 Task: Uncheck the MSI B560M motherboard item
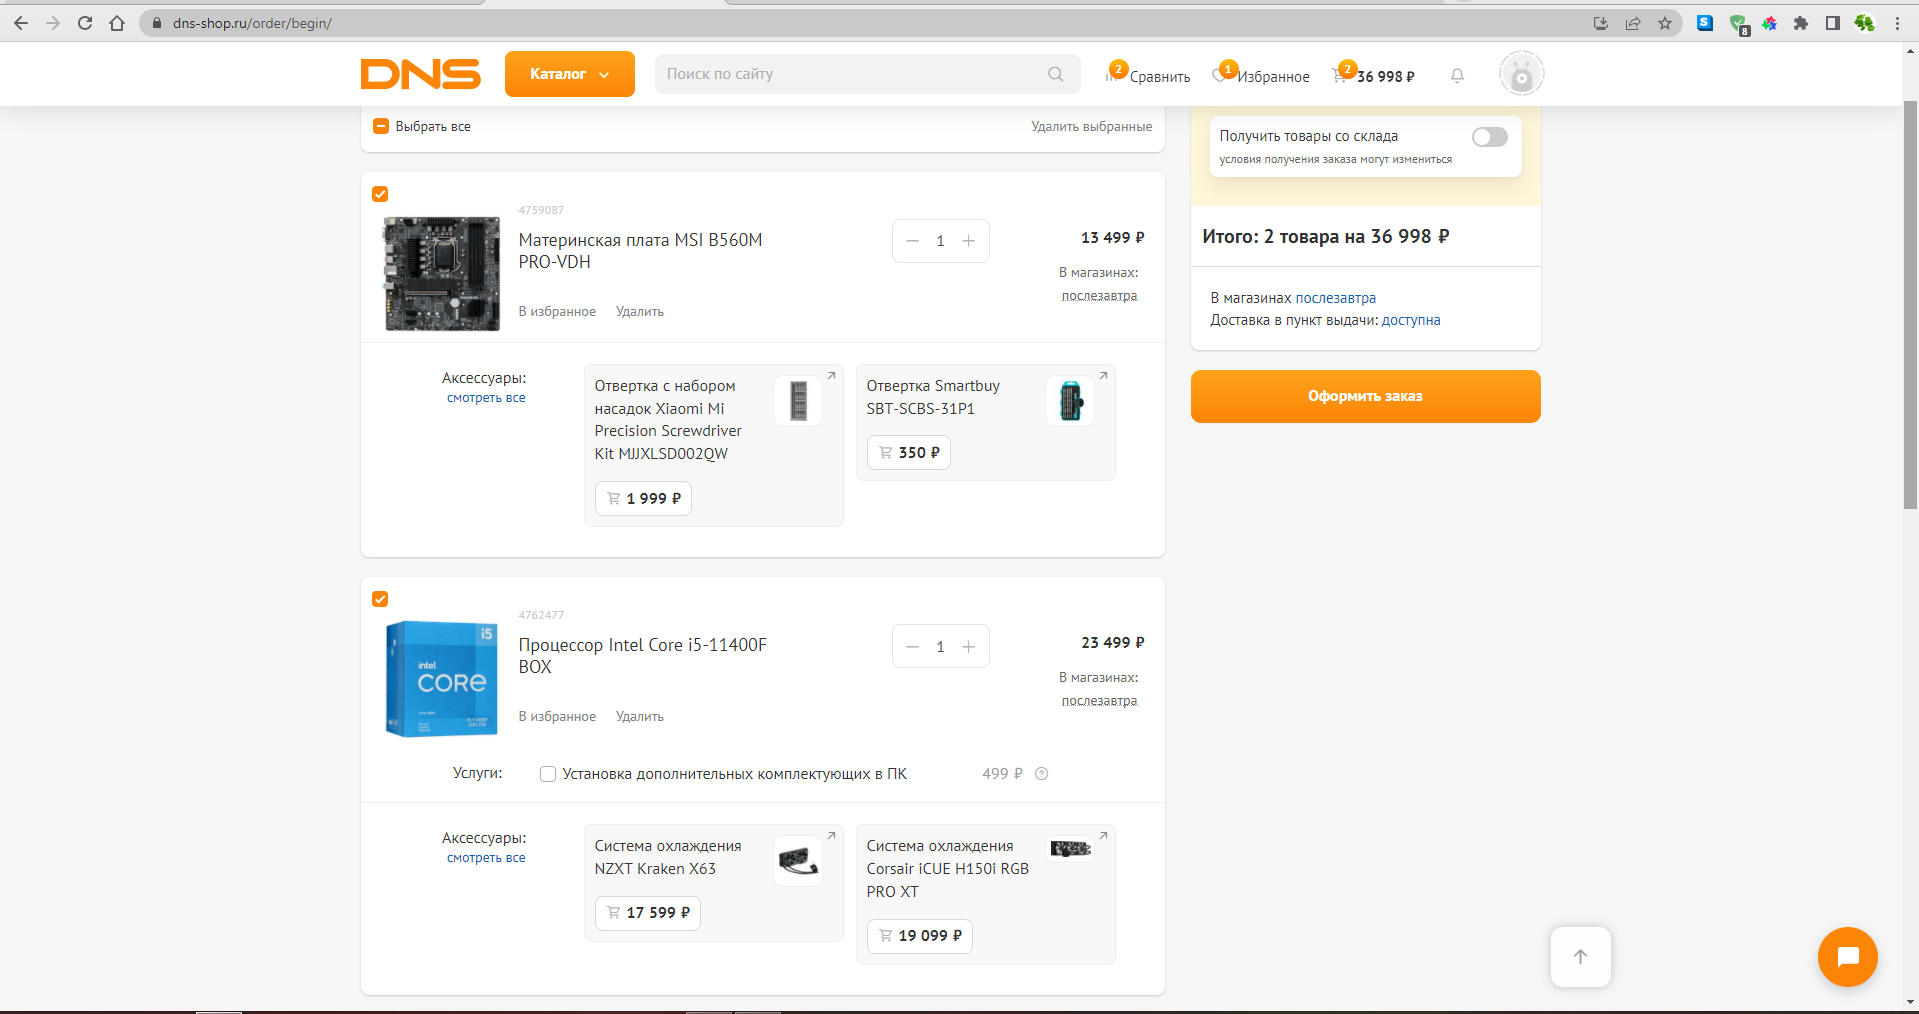[380, 194]
